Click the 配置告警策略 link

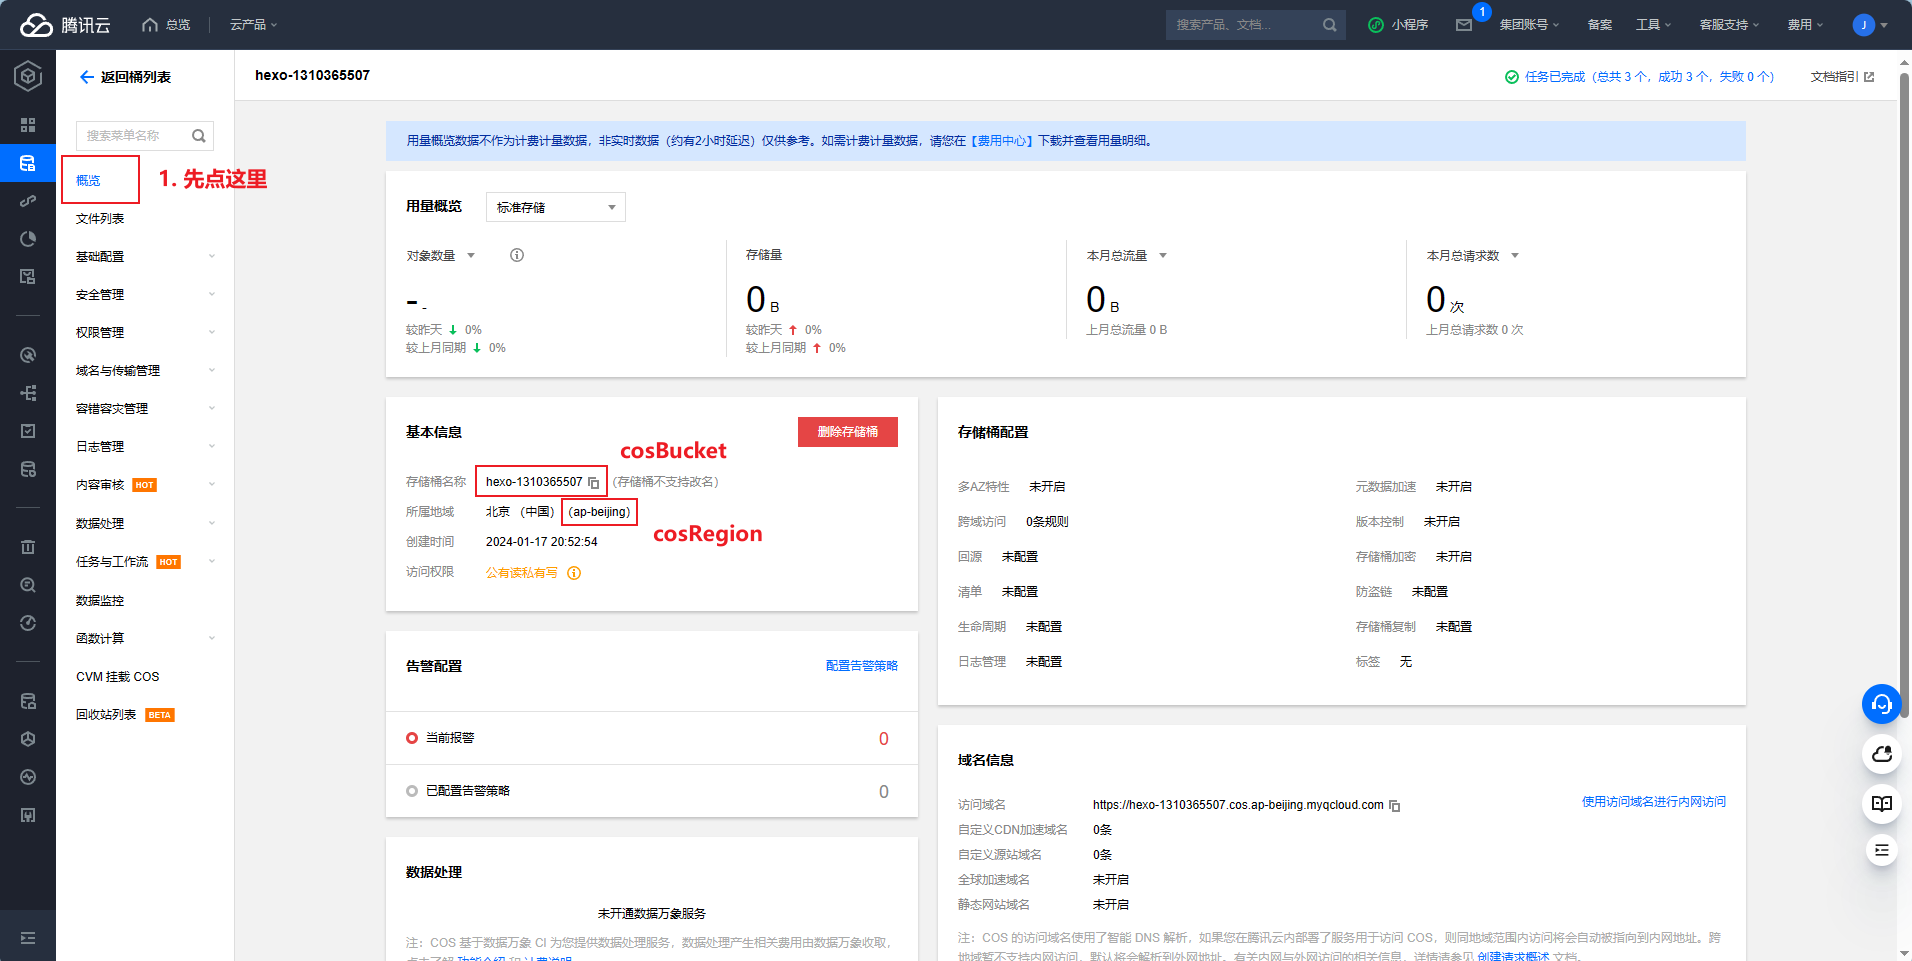pos(862,666)
